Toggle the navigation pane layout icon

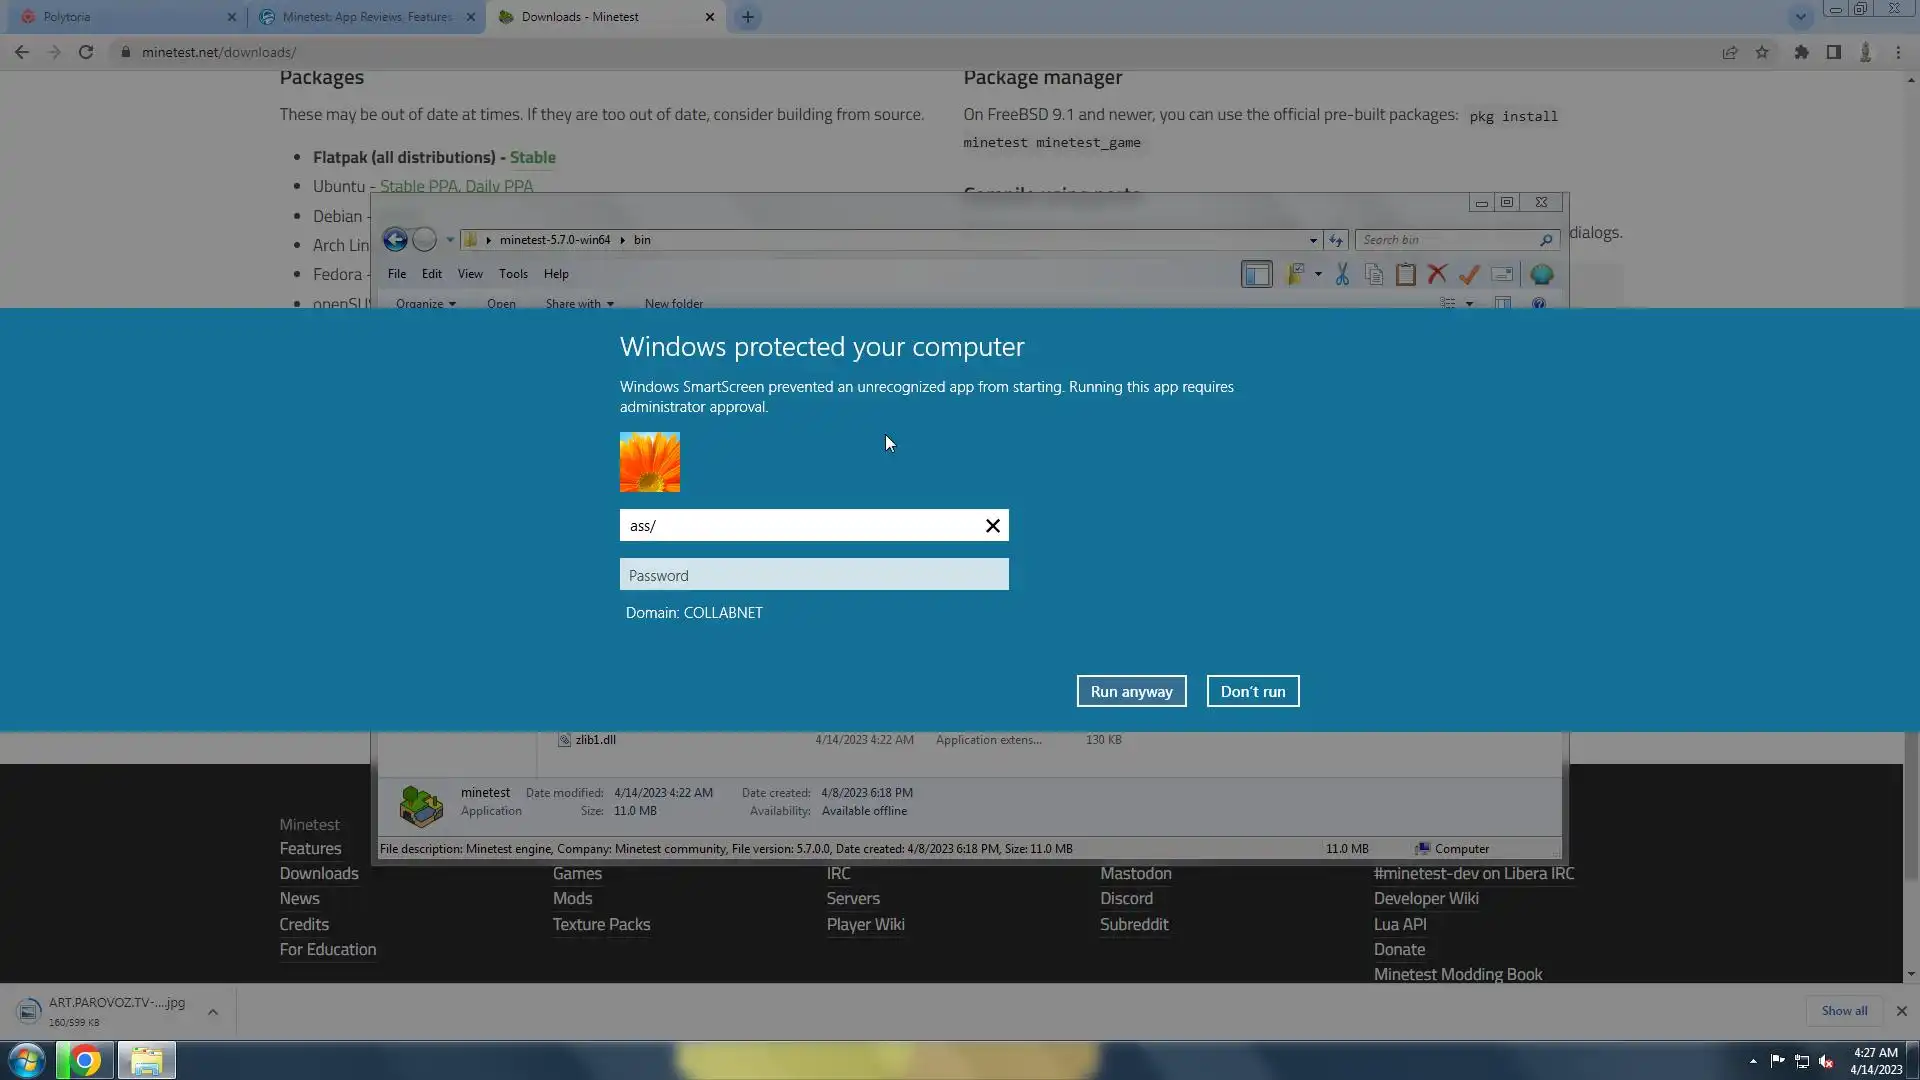pos(1256,274)
